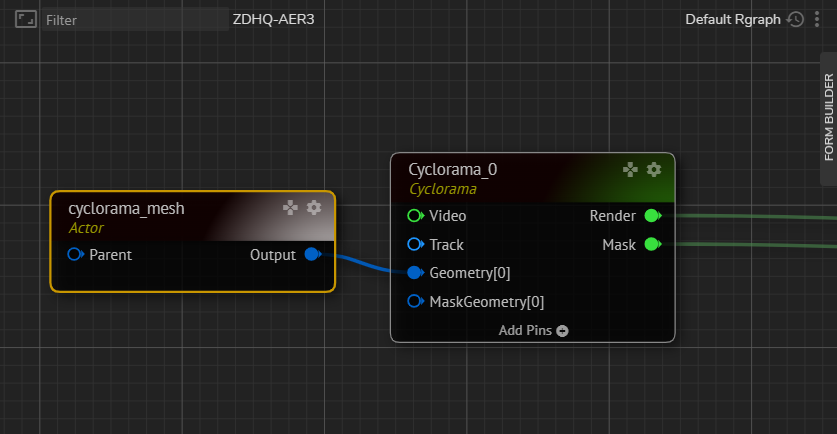The height and width of the screenshot is (434, 837).
Task: Click the fullscreen expand icon near Filter
Action: (x=26, y=19)
